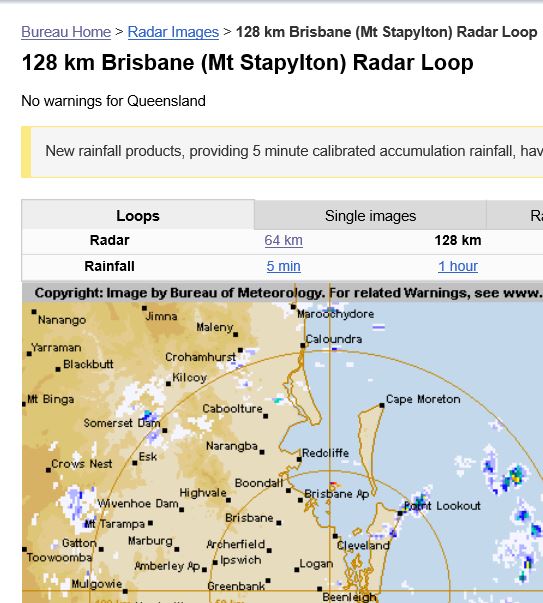The image size is (543, 603).
Task: Click the Nanango town marker
Action: coord(34,311)
